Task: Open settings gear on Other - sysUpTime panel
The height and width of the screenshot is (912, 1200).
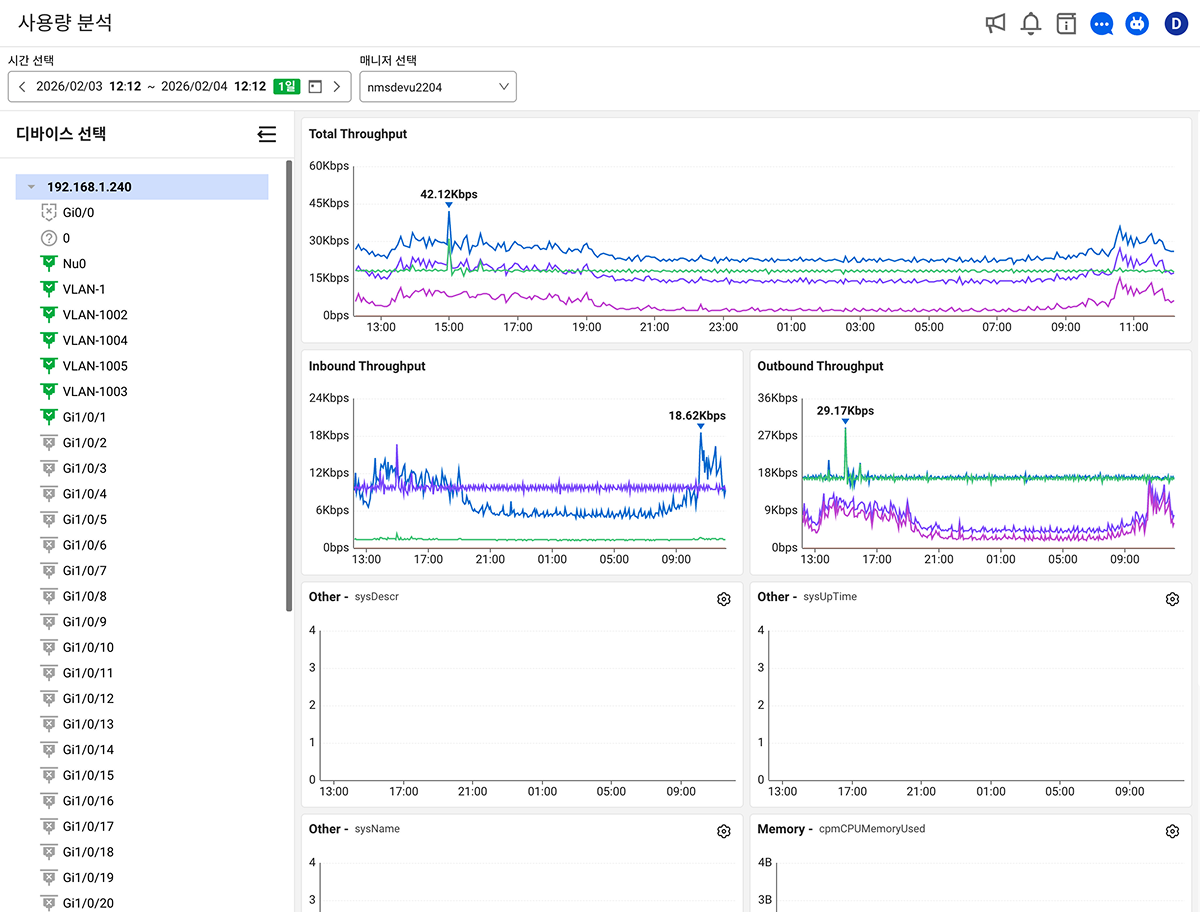Action: [x=1172, y=598]
